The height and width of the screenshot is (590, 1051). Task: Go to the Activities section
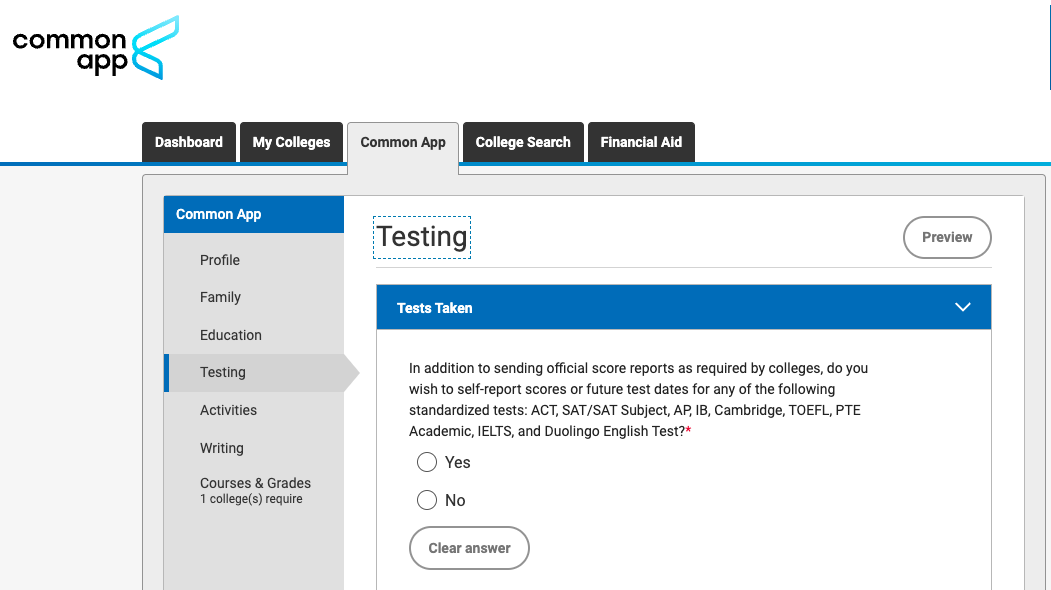[x=228, y=410]
